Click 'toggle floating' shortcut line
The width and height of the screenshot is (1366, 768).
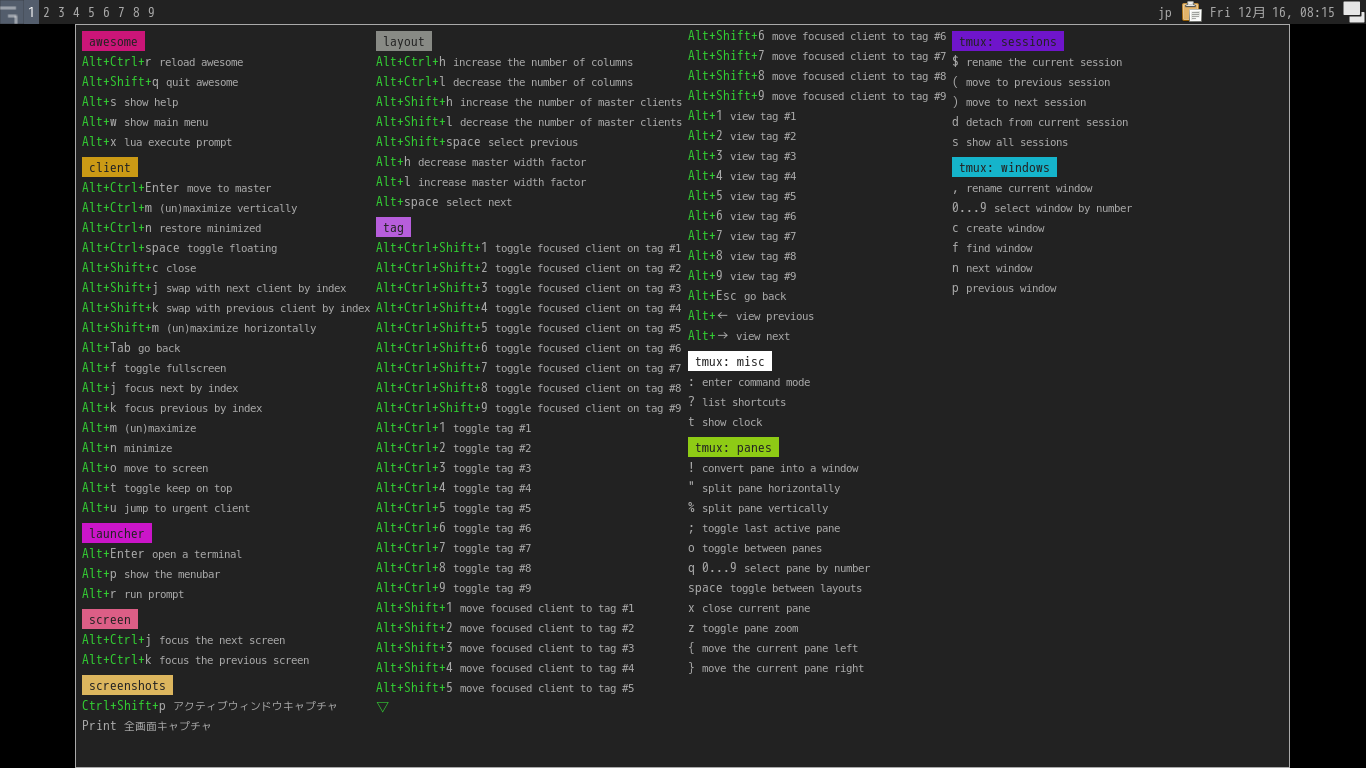[x=180, y=248]
